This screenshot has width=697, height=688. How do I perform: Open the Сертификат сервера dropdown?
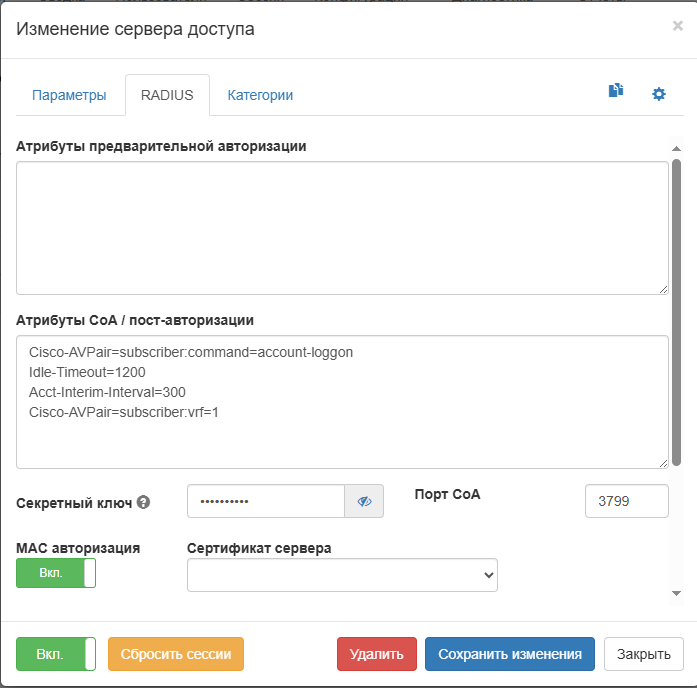pos(342,575)
